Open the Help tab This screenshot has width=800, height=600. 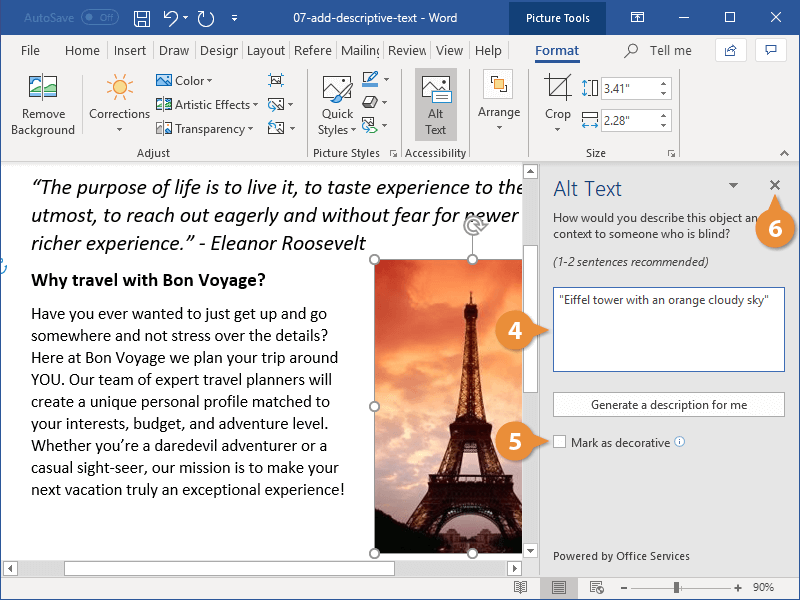tap(488, 51)
